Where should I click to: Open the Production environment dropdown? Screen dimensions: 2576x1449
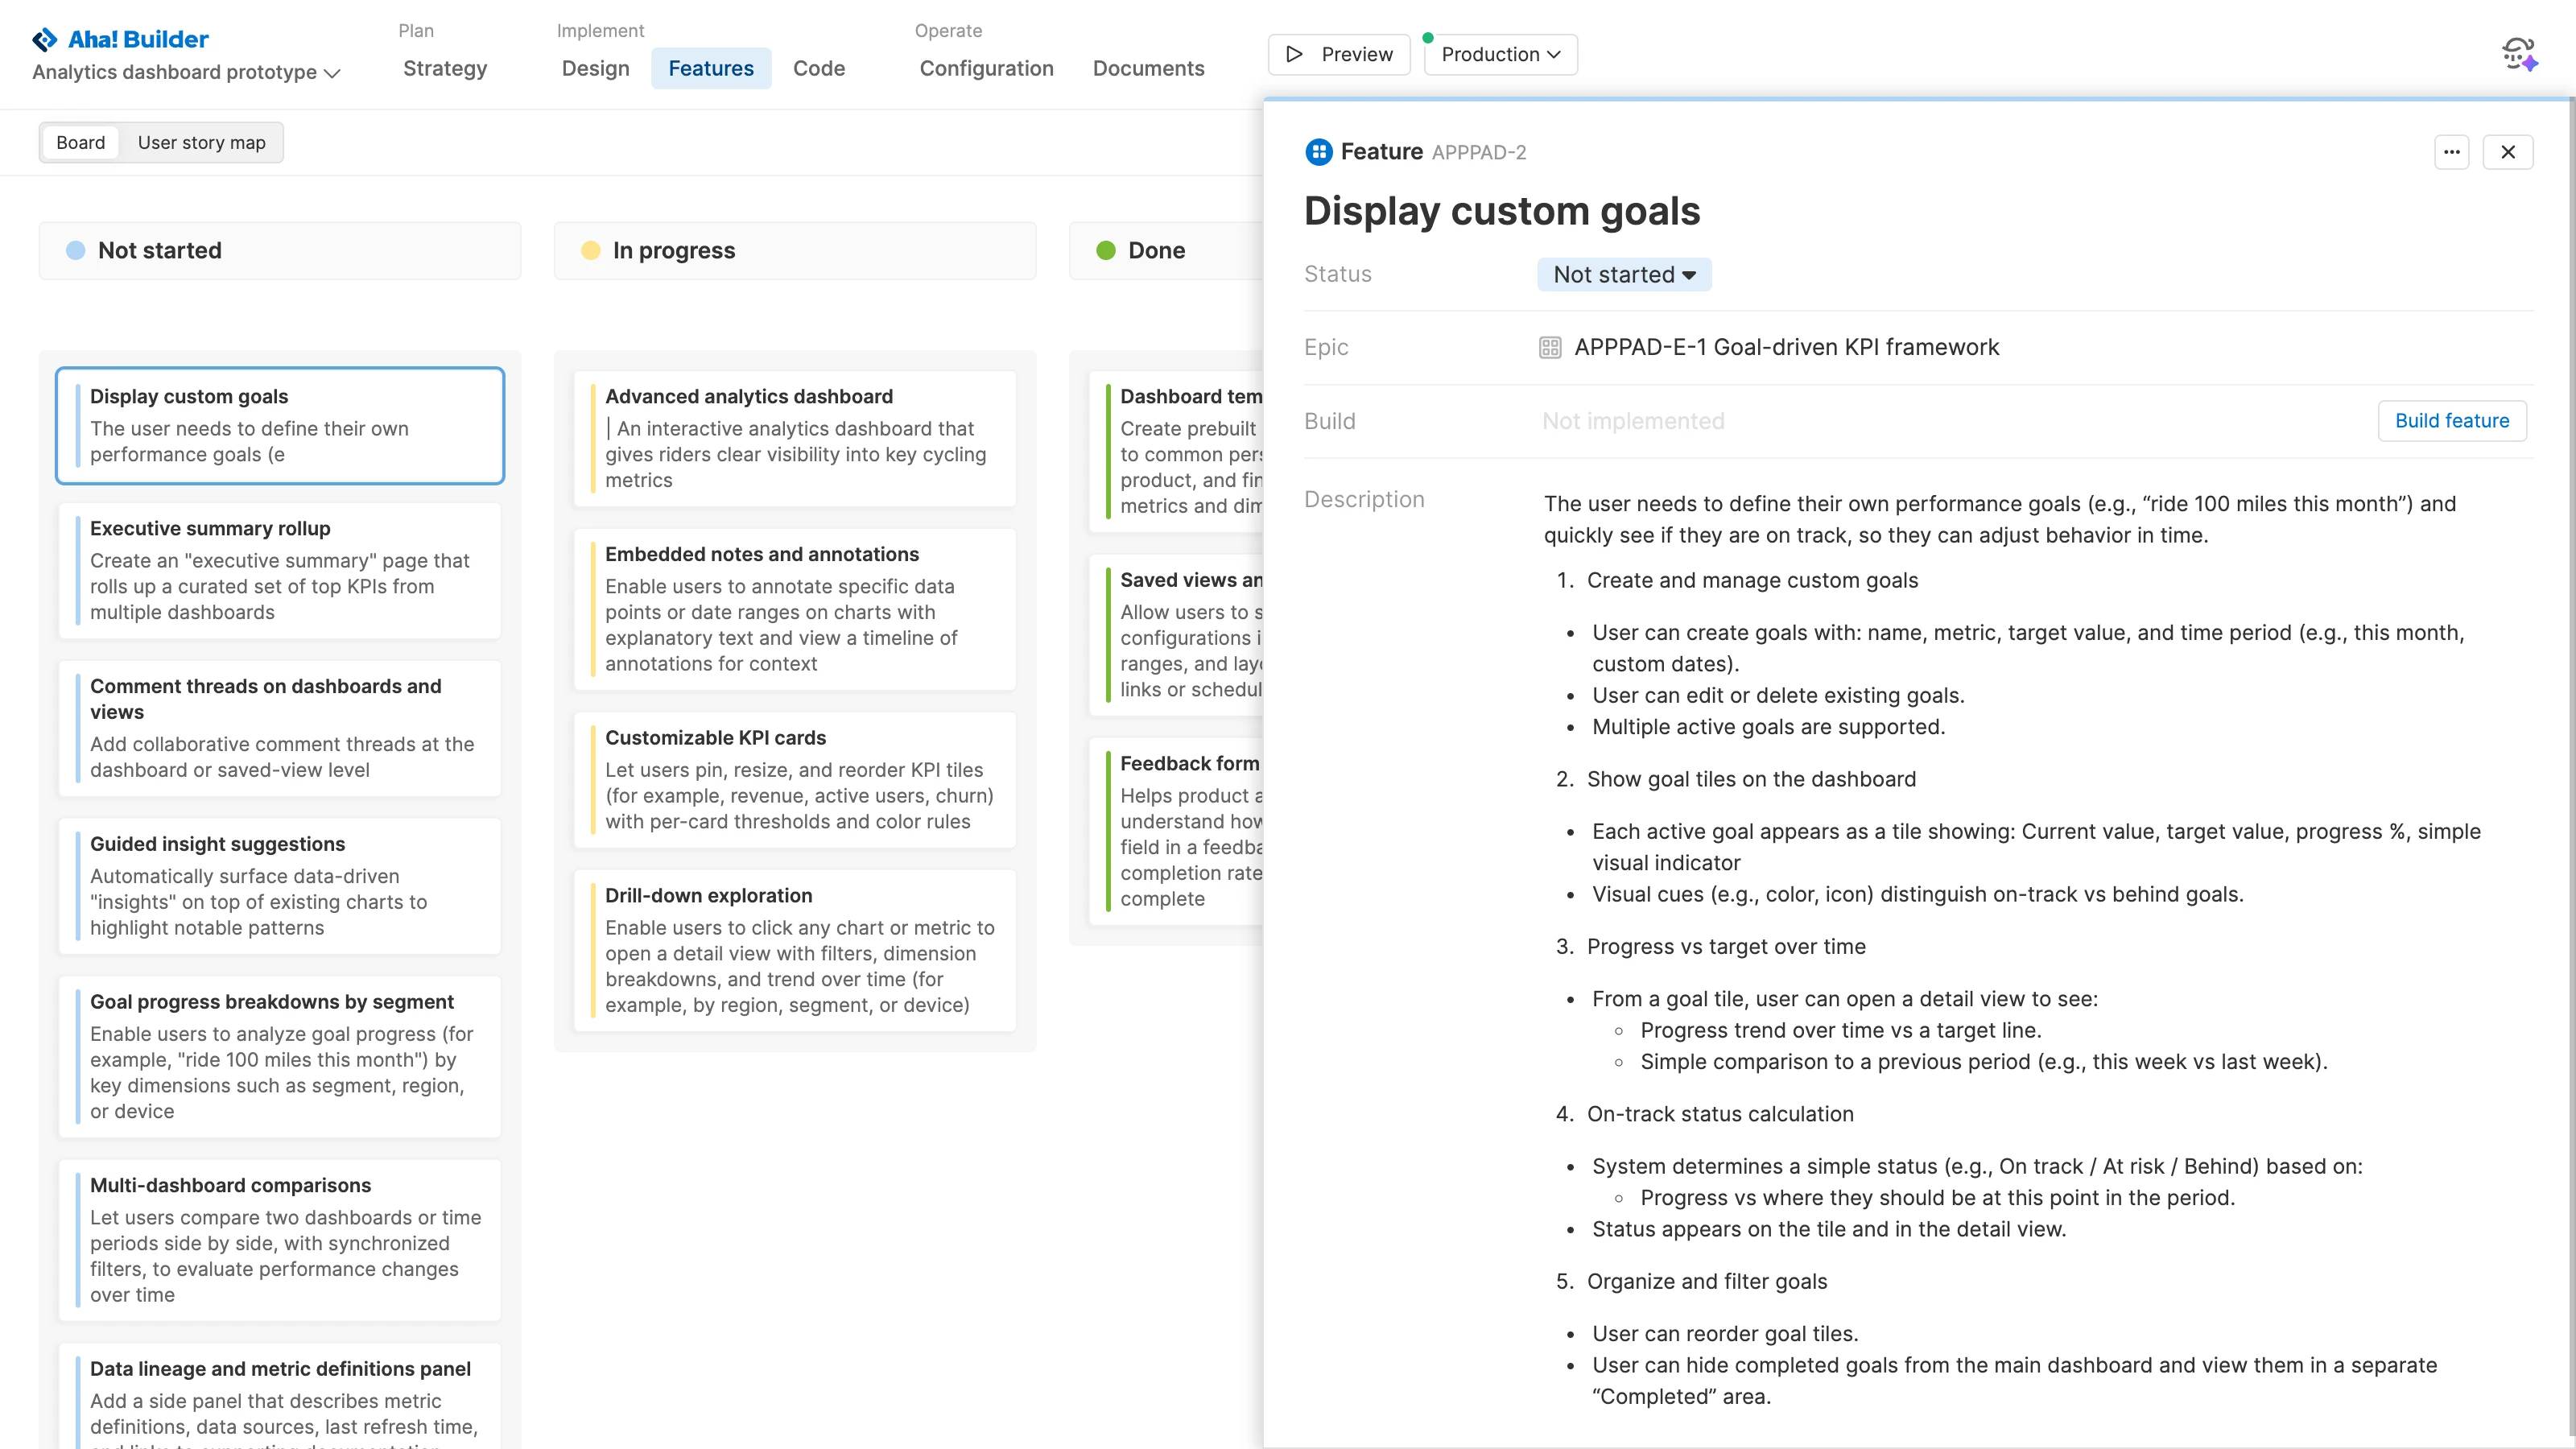(1500, 54)
